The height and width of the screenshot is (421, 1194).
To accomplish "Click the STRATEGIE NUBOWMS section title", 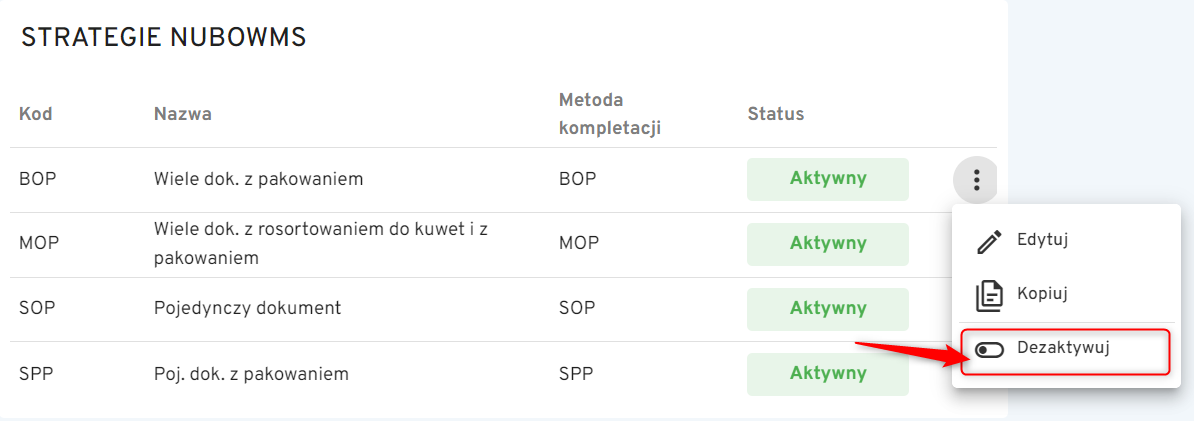I will click(x=164, y=38).
